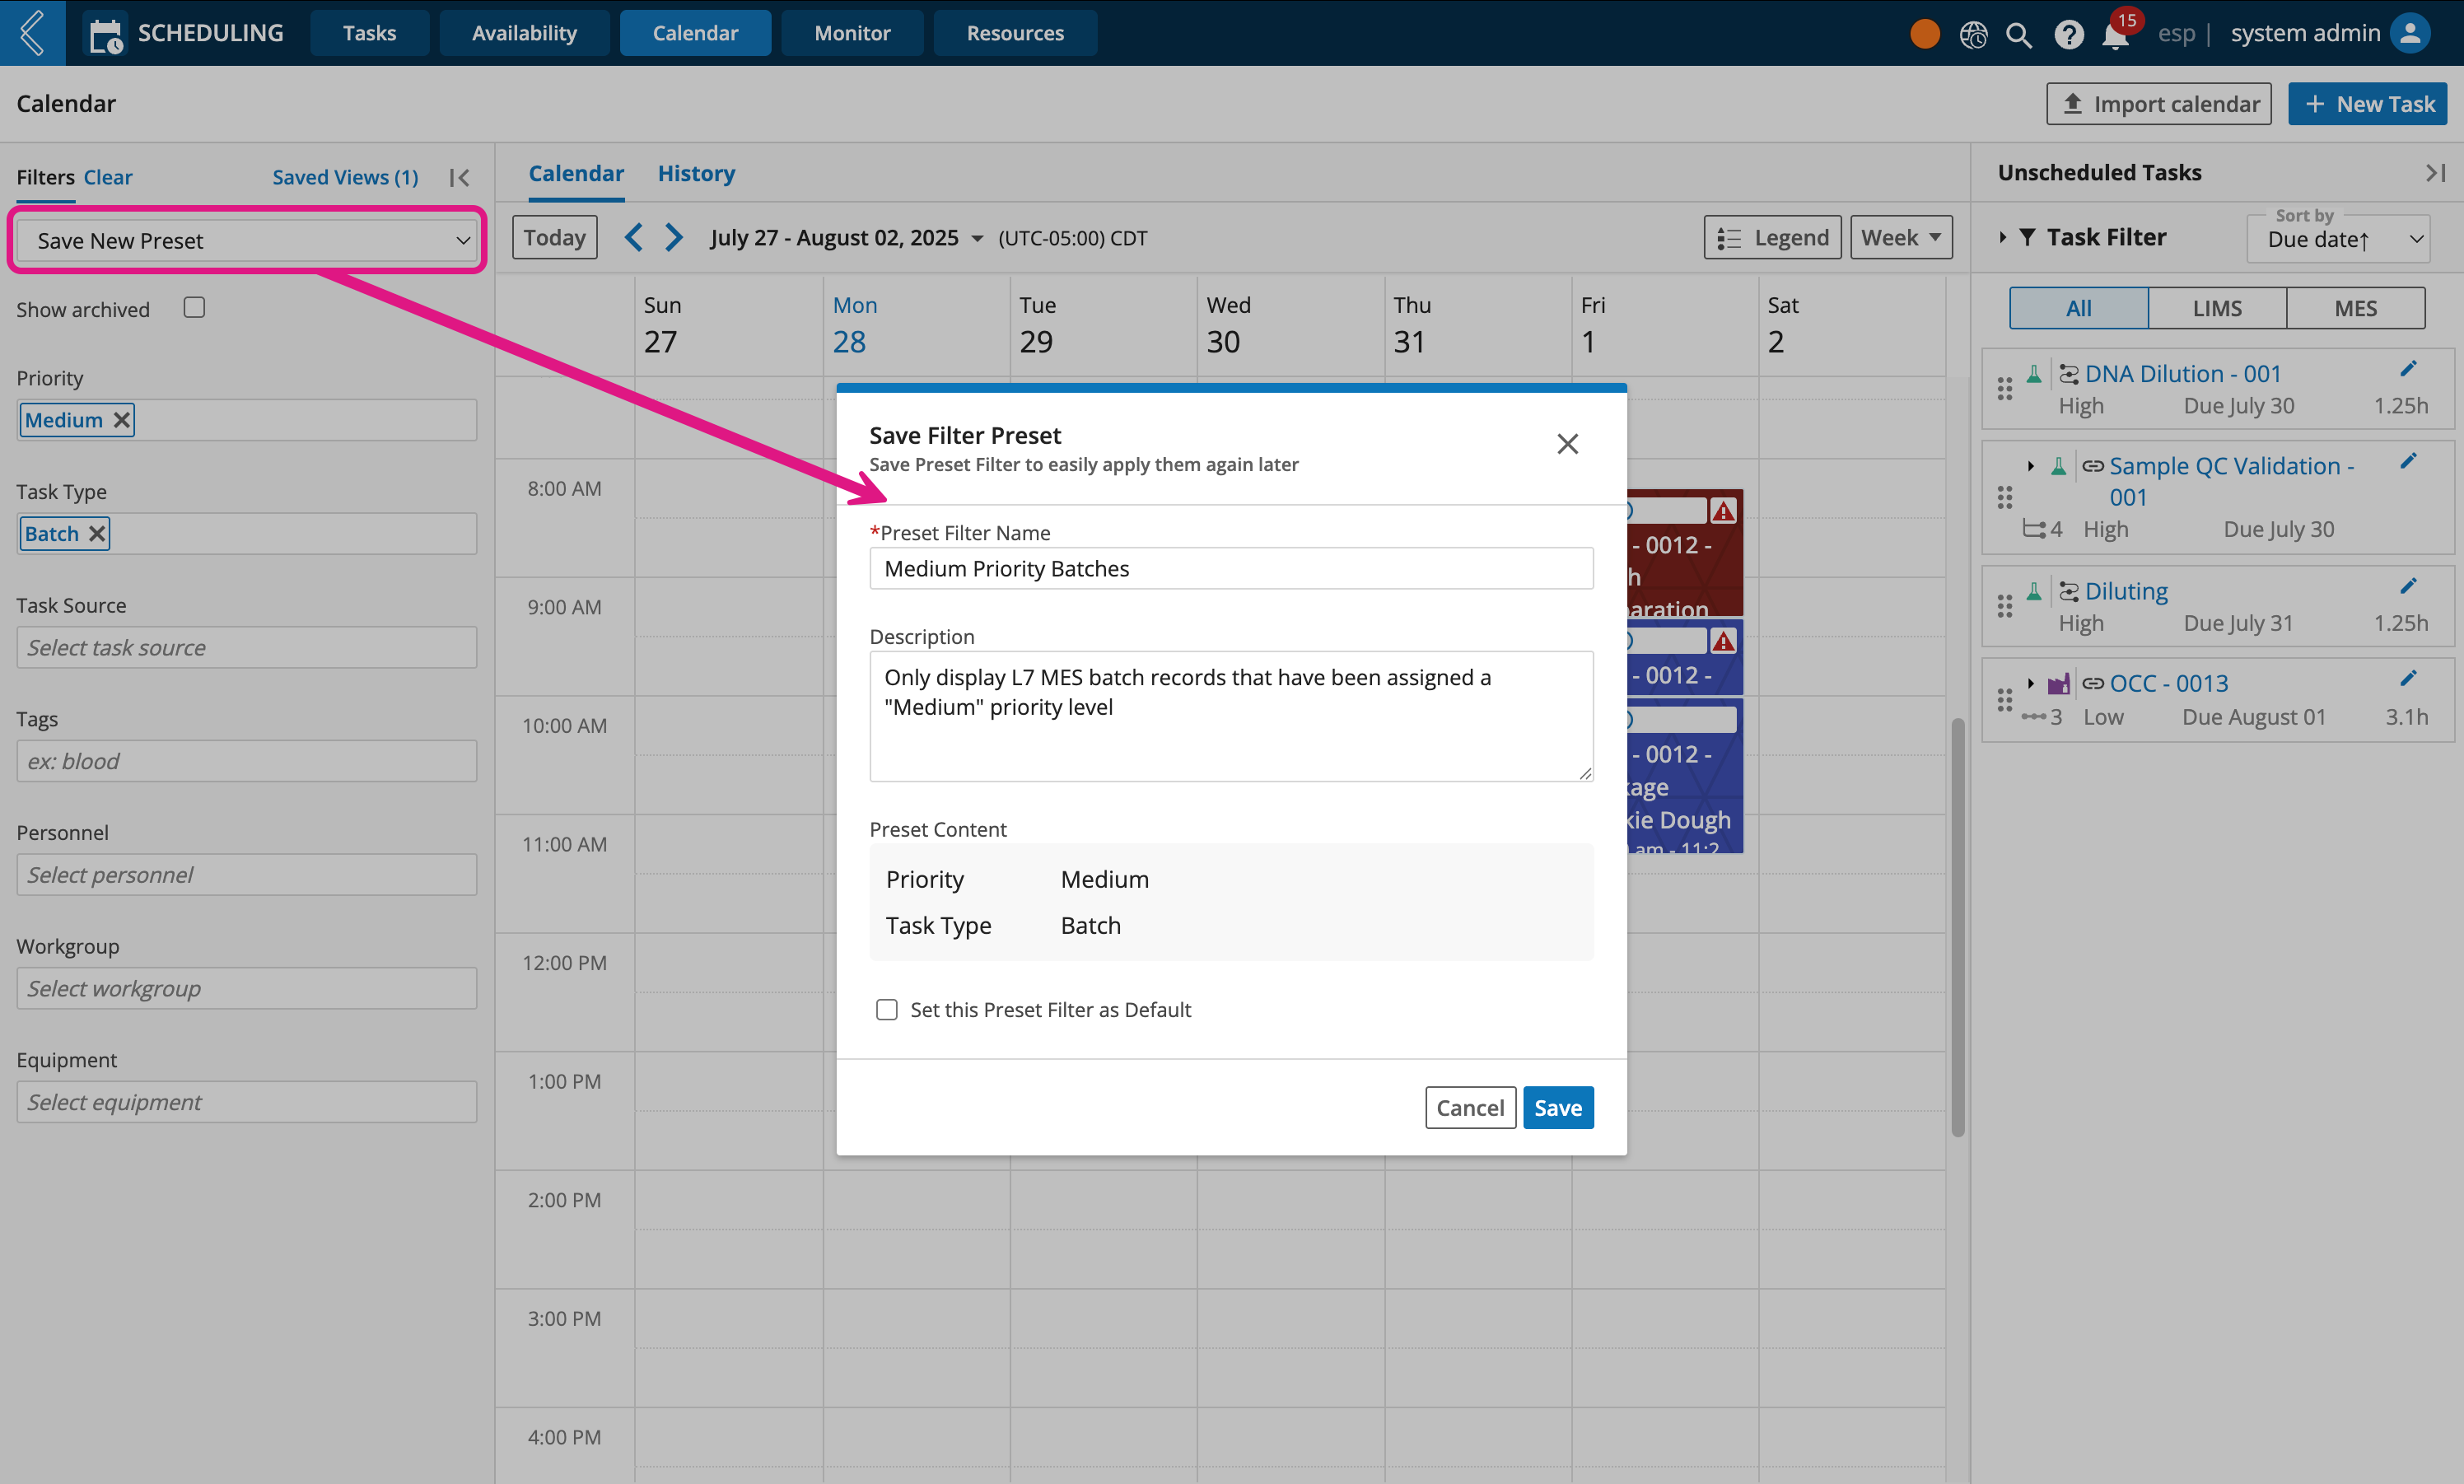This screenshot has width=2464, height=1484.
Task: Collapse the Filters panel using its arrow icon
Action: tap(459, 177)
